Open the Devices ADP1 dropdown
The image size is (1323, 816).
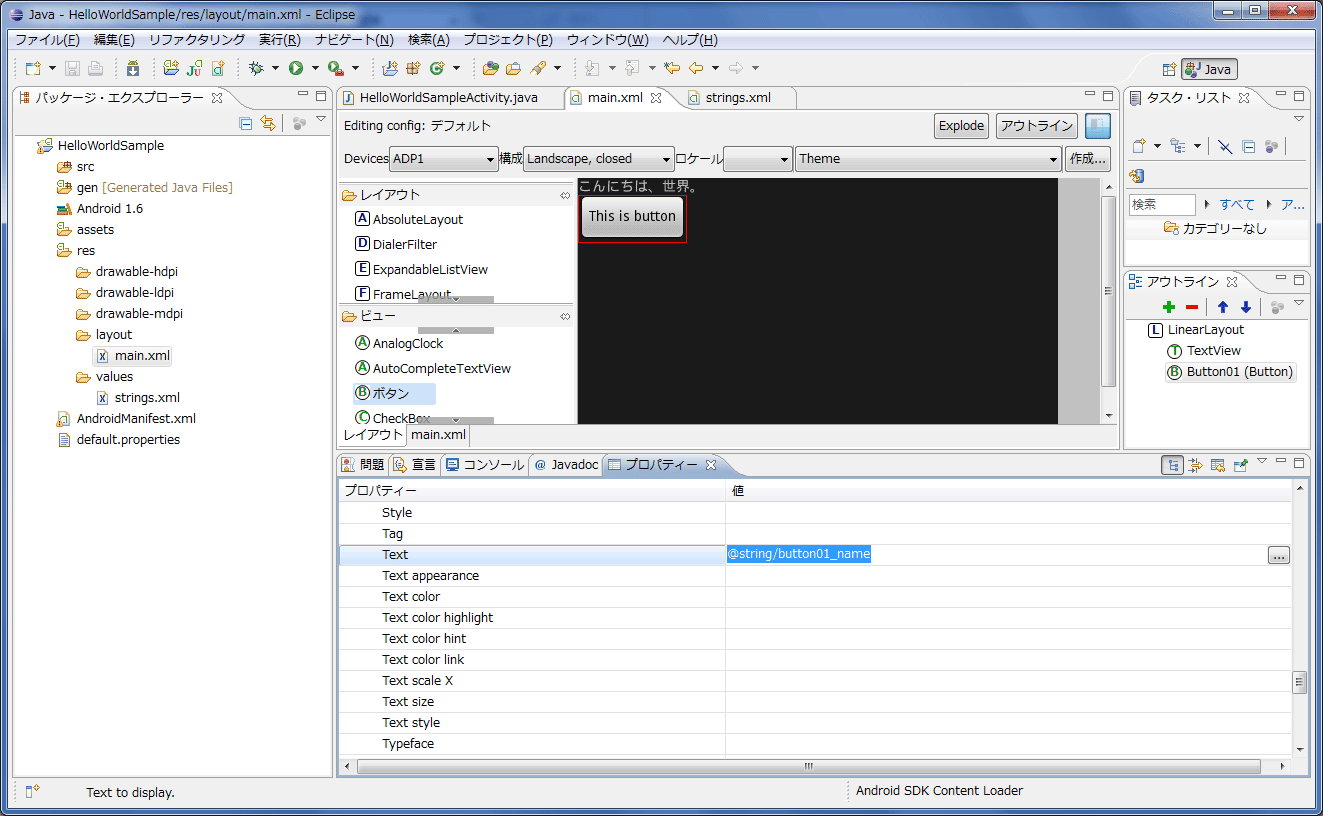444,159
